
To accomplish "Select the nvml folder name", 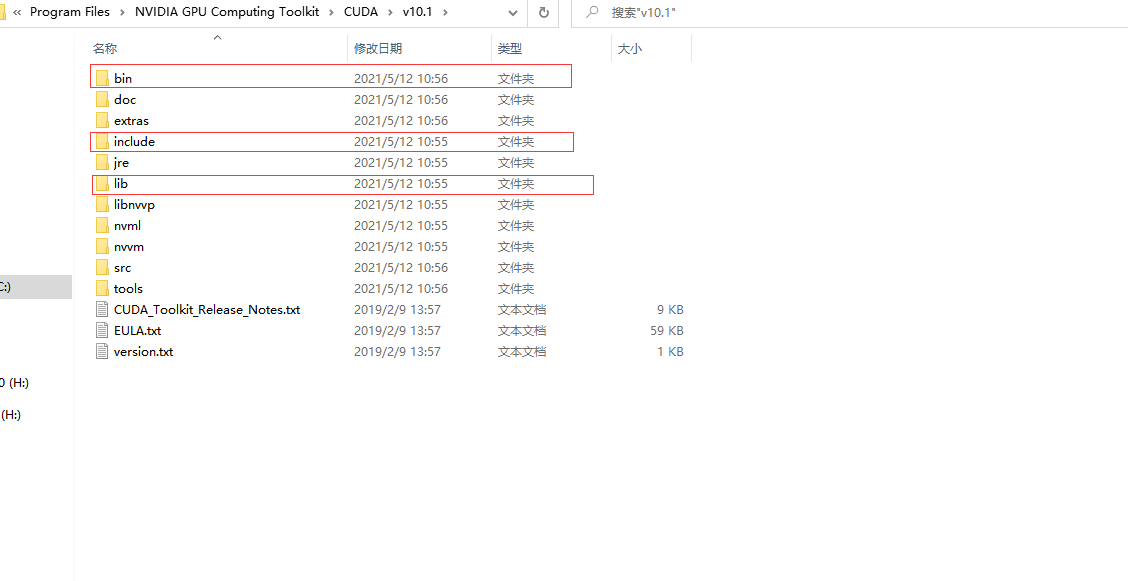I will (x=127, y=226).
